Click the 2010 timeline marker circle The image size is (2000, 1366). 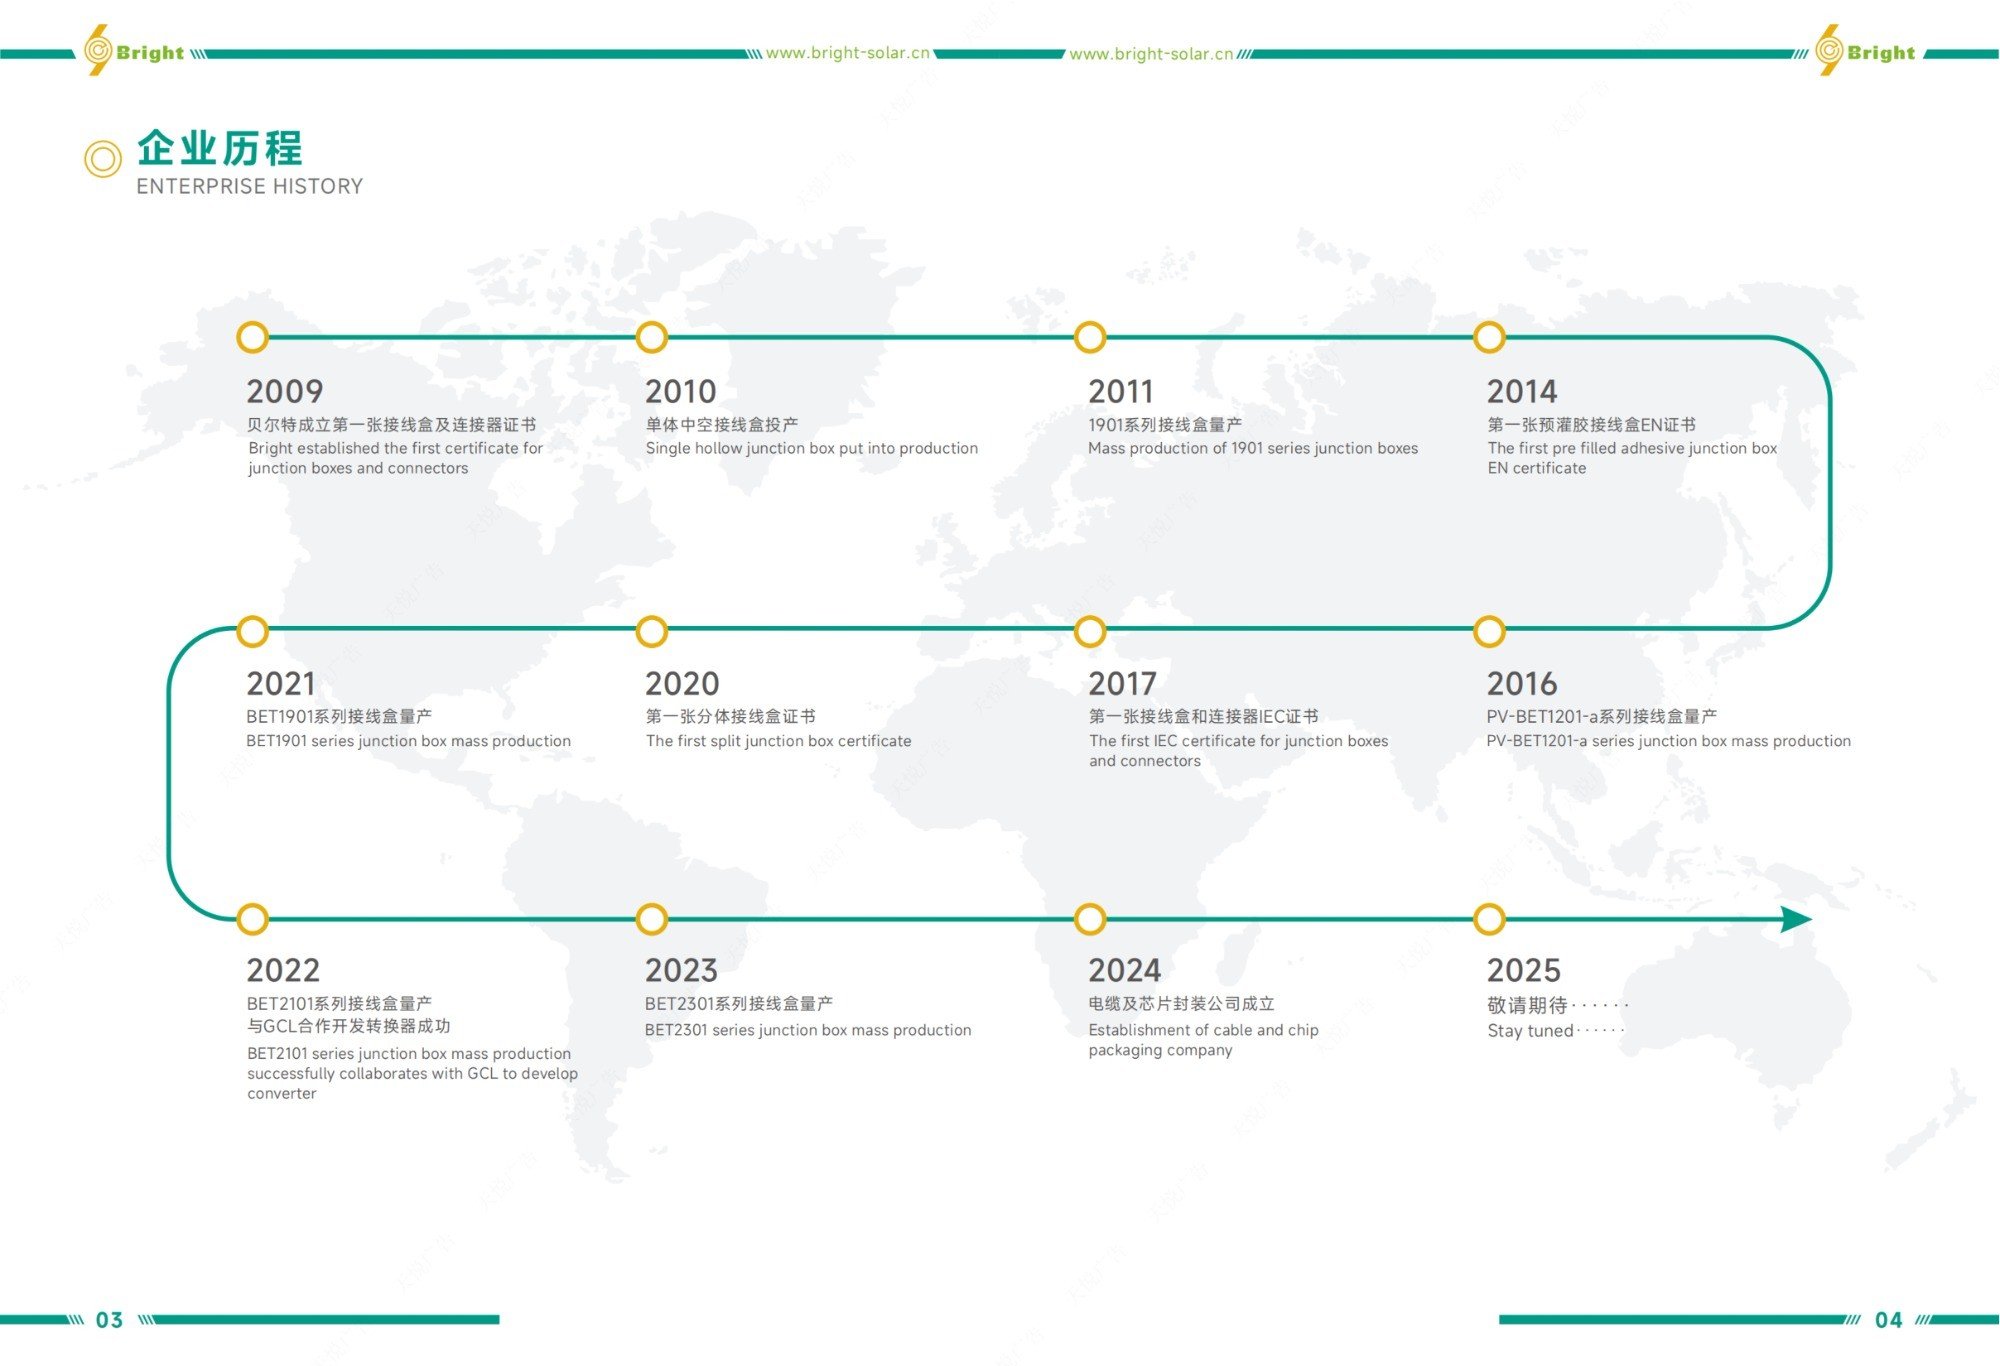click(651, 337)
